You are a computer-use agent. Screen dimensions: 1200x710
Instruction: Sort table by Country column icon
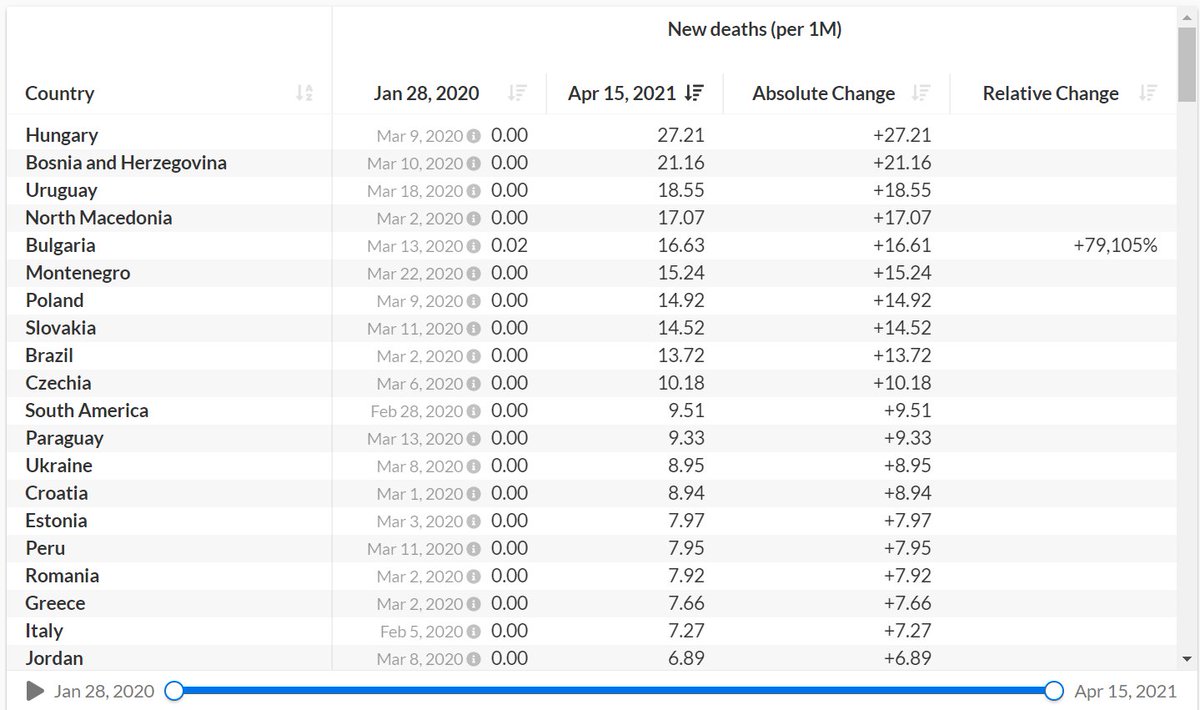pos(305,93)
